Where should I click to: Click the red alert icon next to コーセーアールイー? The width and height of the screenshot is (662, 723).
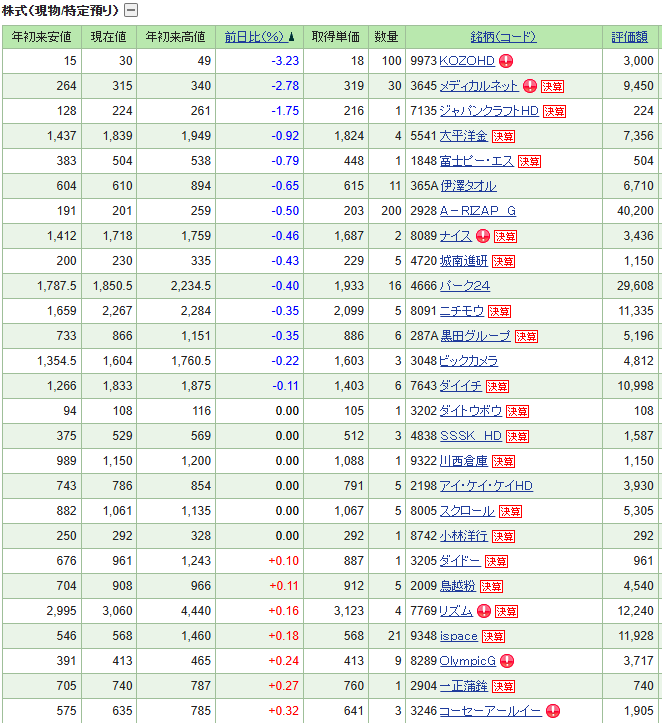(553, 711)
